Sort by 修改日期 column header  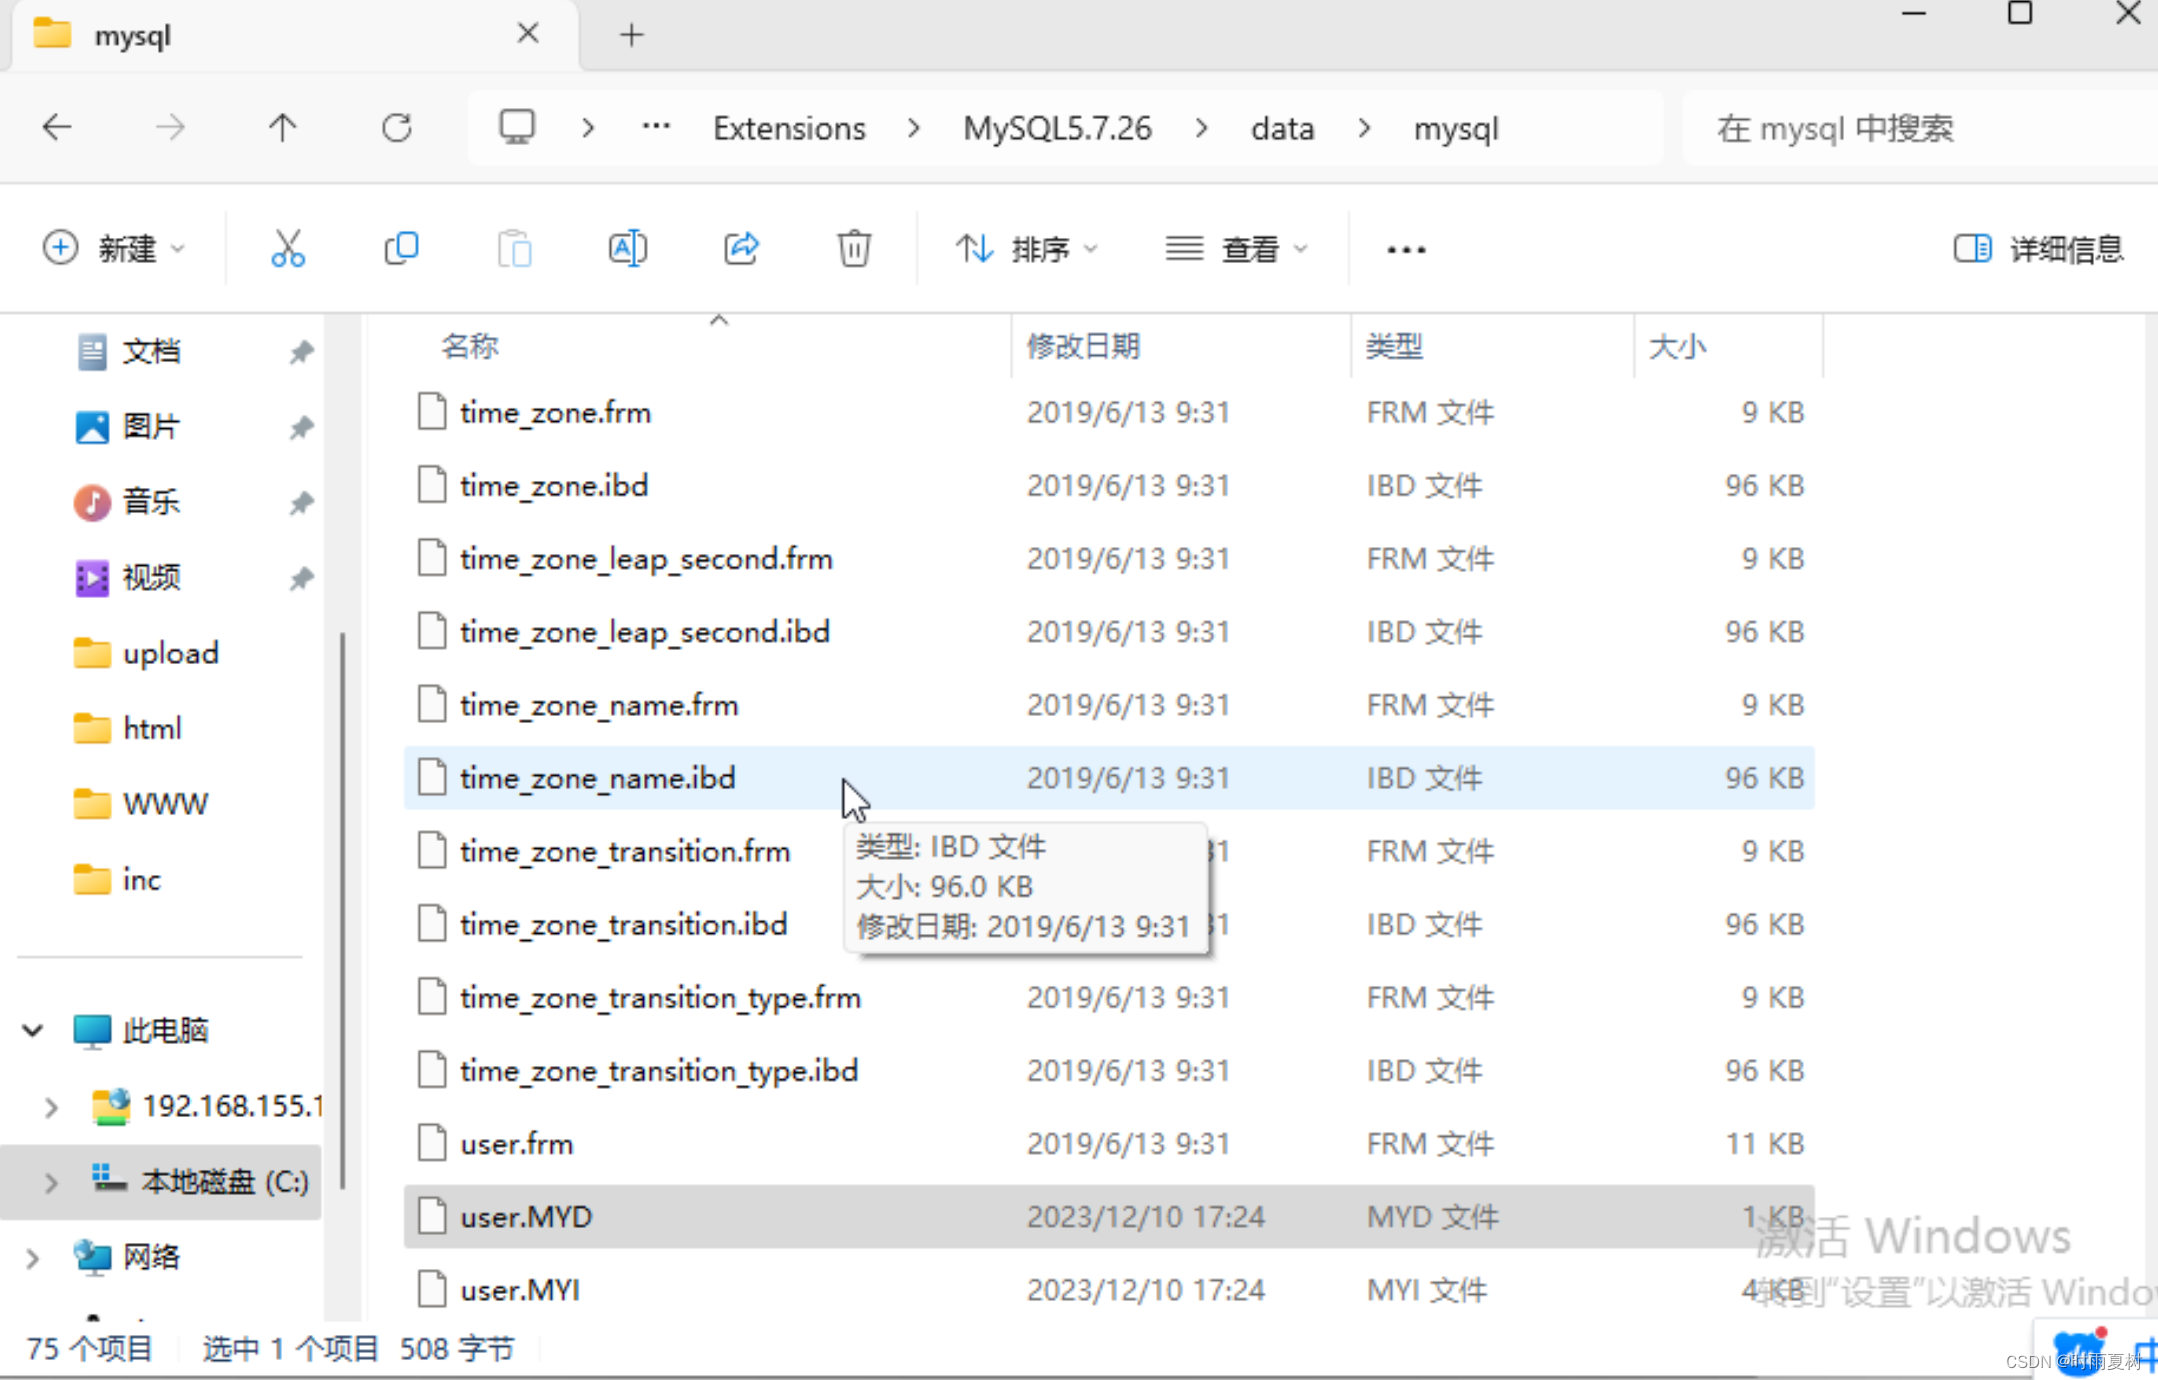pyautogui.click(x=1084, y=347)
